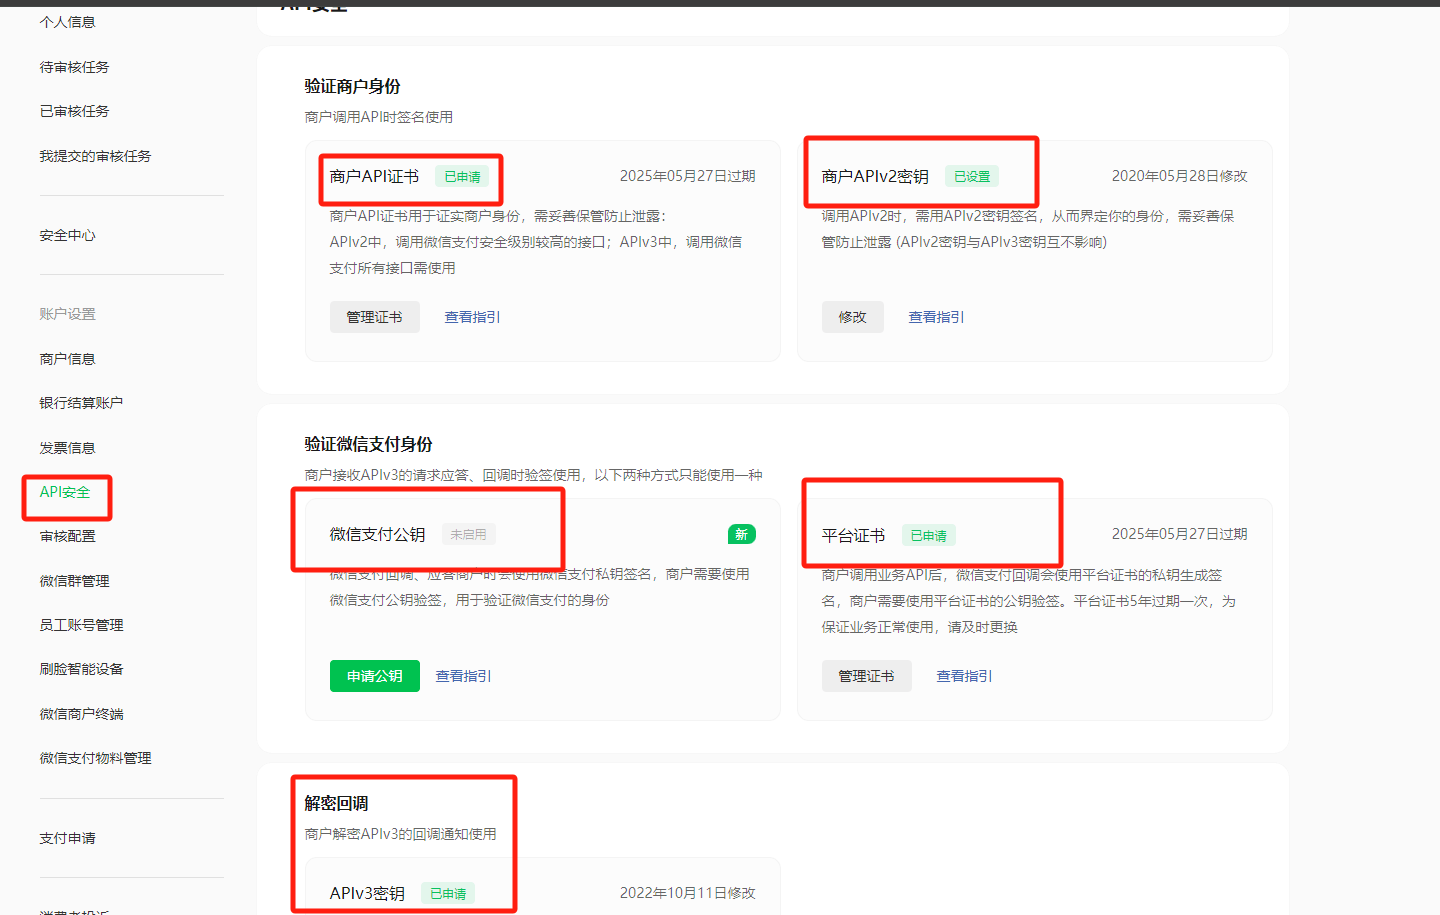This screenshot has width=1440, height=915.
Task: Click 修改 button for 商户APIv2密钥
Action: coord(853,317)
